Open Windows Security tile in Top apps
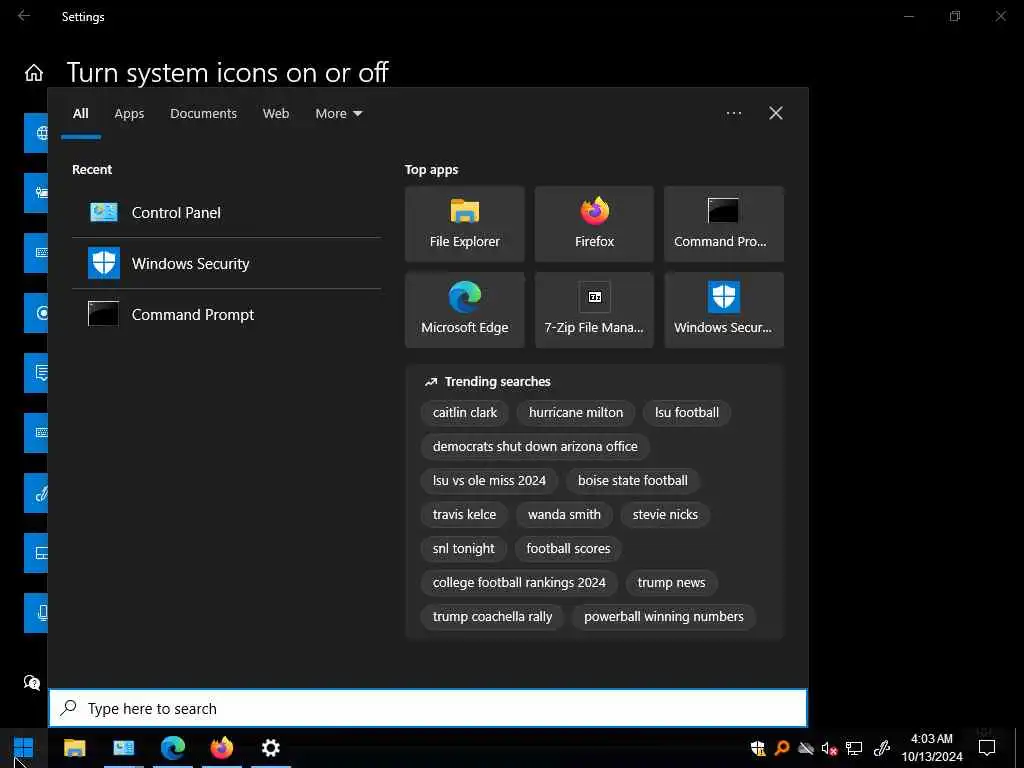Viewport: 1024px width, 768px height. 724,310
